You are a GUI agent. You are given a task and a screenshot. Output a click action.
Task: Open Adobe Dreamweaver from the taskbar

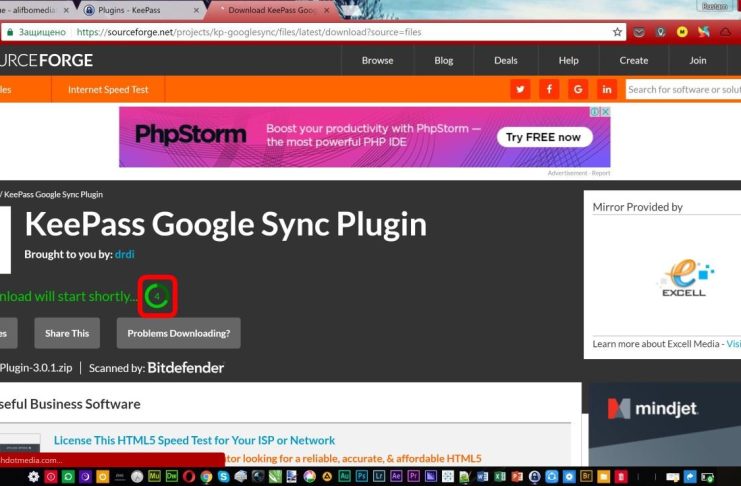click(x=172, y=476)
